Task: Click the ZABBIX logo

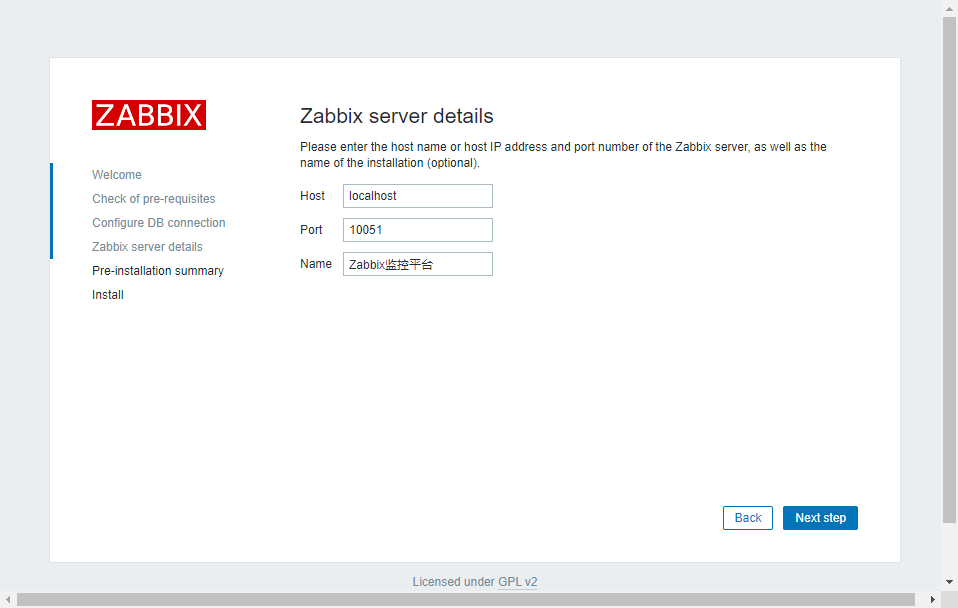Action: [x=149, y=115]
